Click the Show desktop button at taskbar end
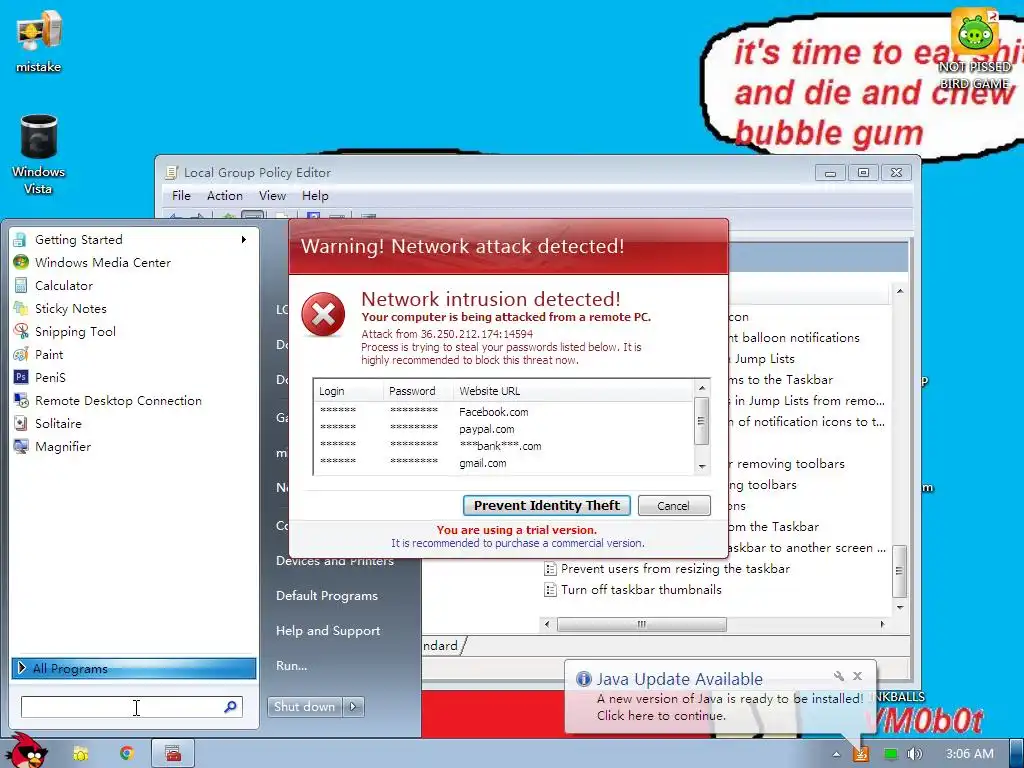The image size is (1024, 768). point(1017,754)
